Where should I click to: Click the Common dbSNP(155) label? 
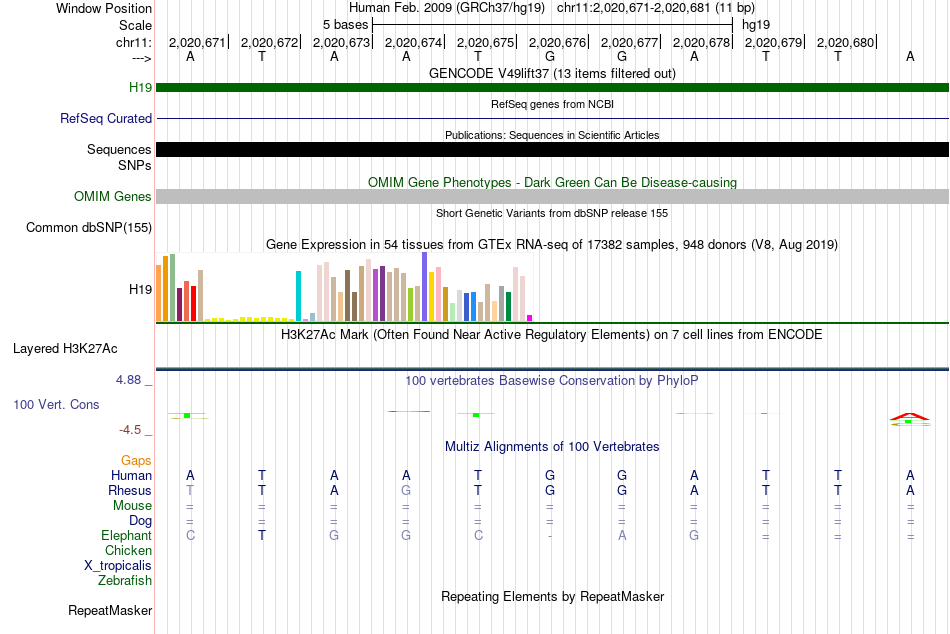click(88, 227)
